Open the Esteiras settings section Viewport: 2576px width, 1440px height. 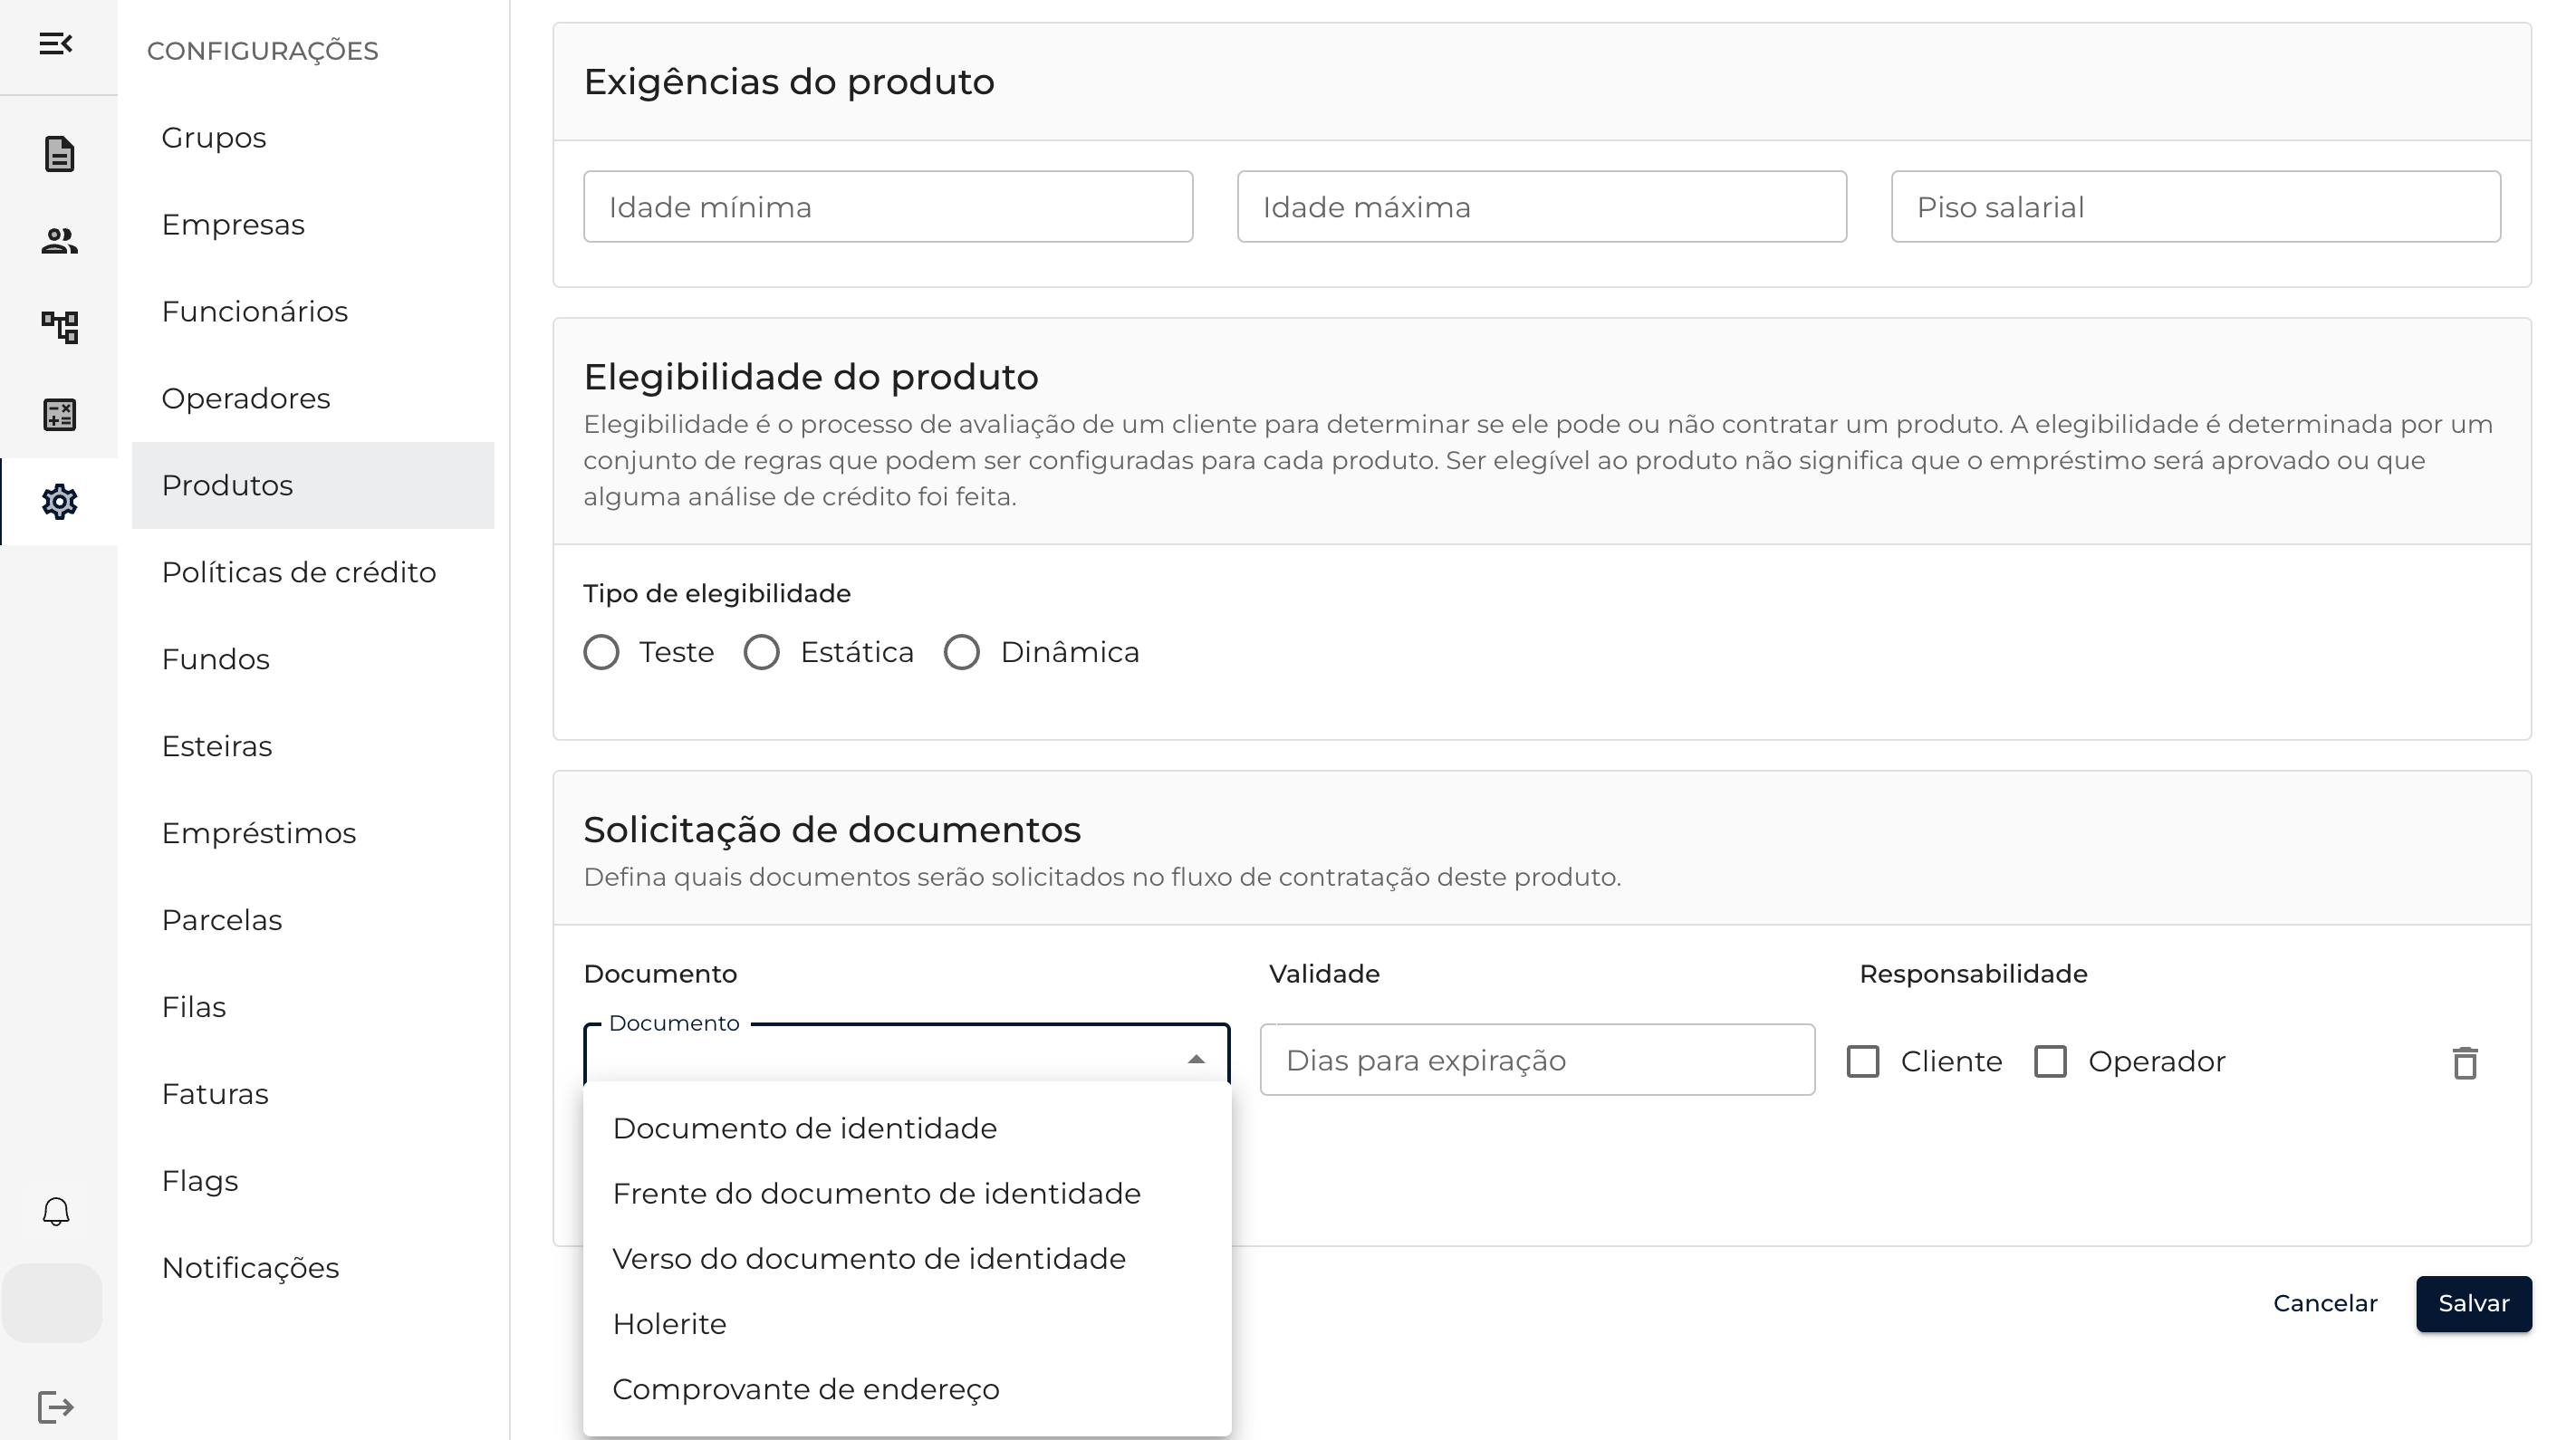217,746
